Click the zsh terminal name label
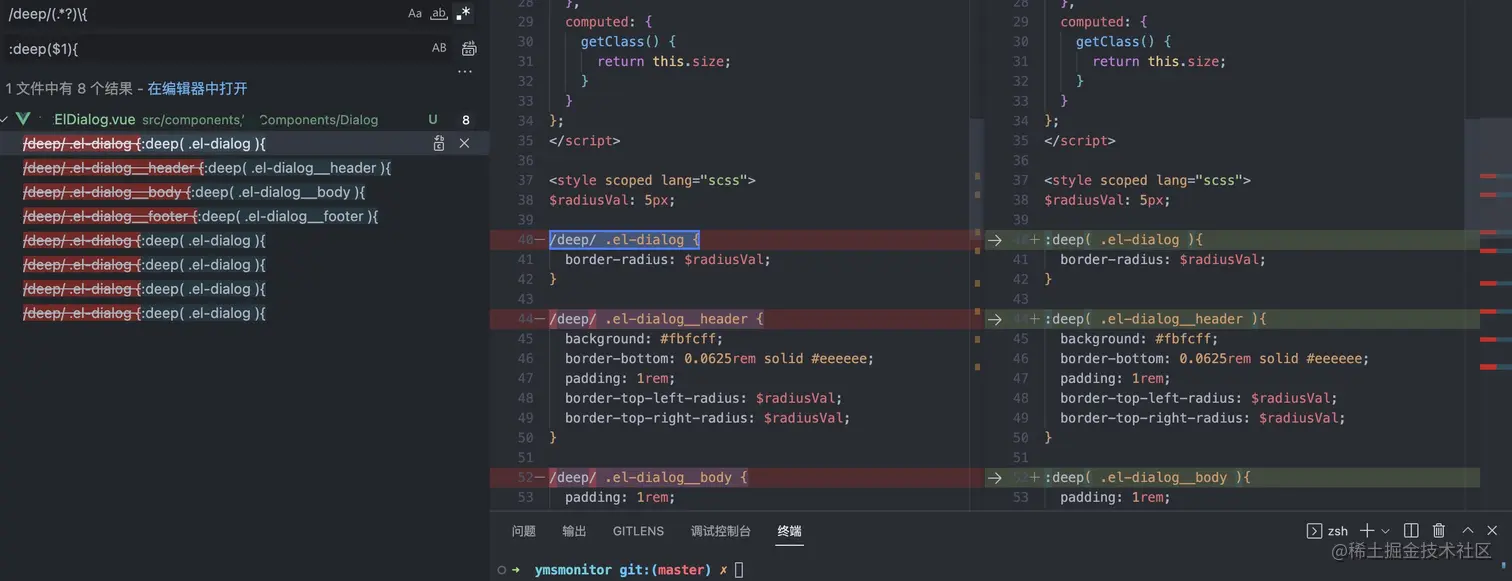 (x=1338, y=531)
